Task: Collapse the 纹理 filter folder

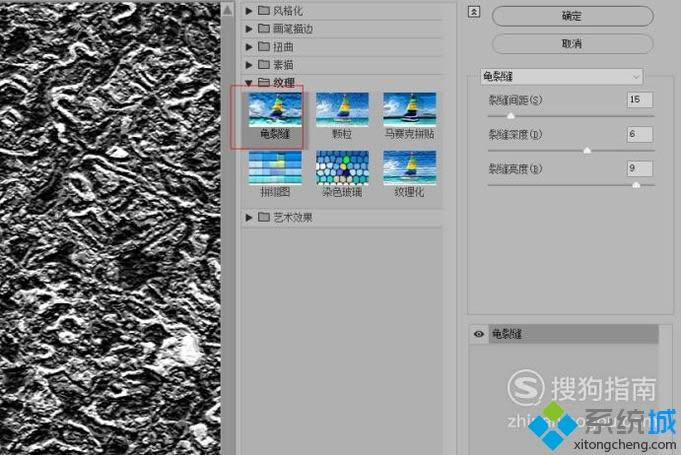Action: pyautogui.click(x=249, y=82)
